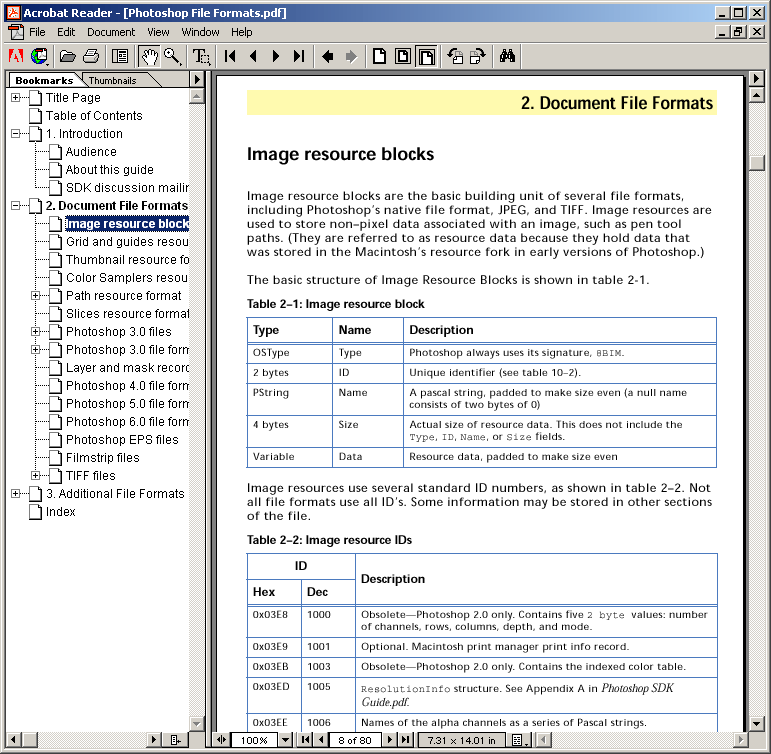Viewport: 771px width, 754px height.
Task: Click the bookmarks panel scroll right arrow
Action: pos(153,740)
